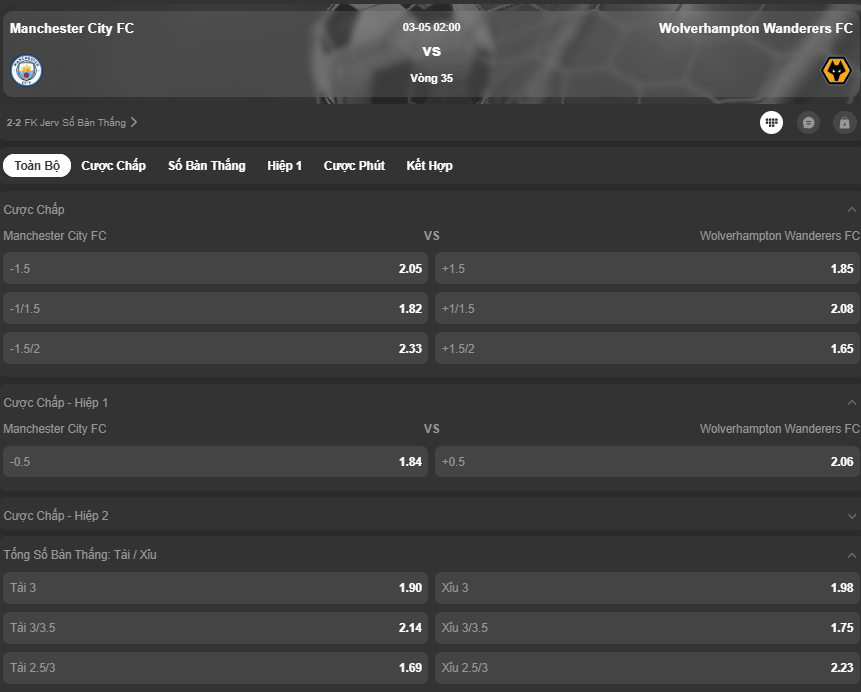Image resolution: width=861 pixels, height=692 pixels.
Task: Bet Manchester City -1.5 at 2.05
Action: pyautogui.click(x=215, y=269)
